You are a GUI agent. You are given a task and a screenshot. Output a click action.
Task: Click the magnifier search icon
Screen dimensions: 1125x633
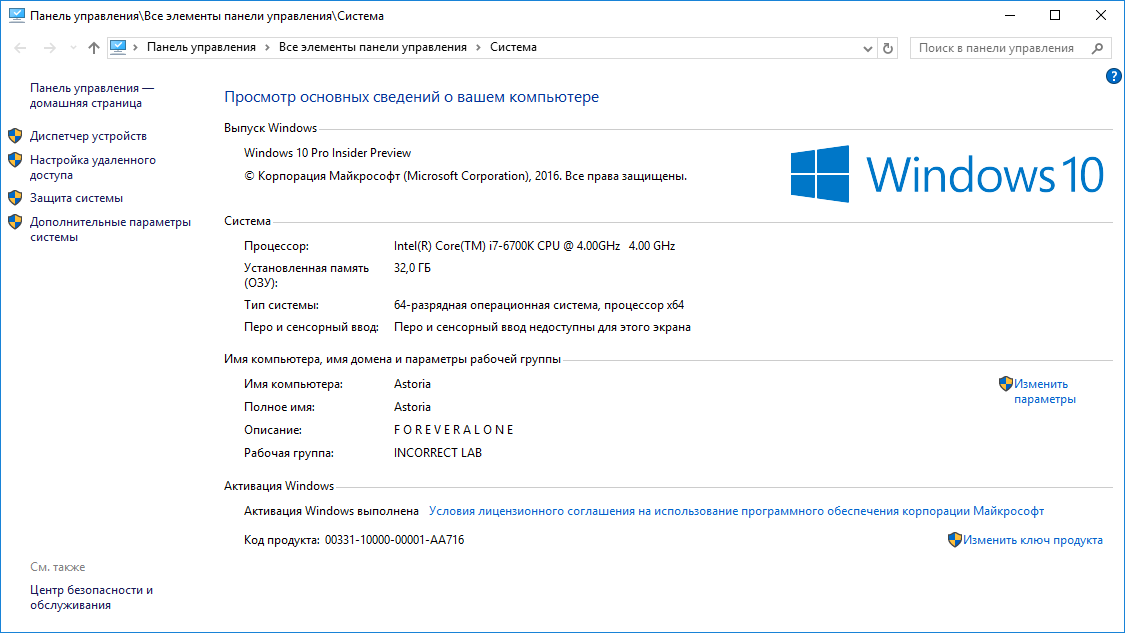pyautogui.click(x=1097, y=48)
